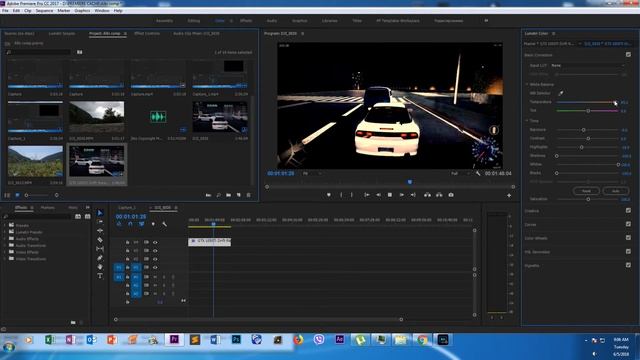Step forward one frame in the Program Monitor
640x360 pixels.
click(x=402, y=195)
